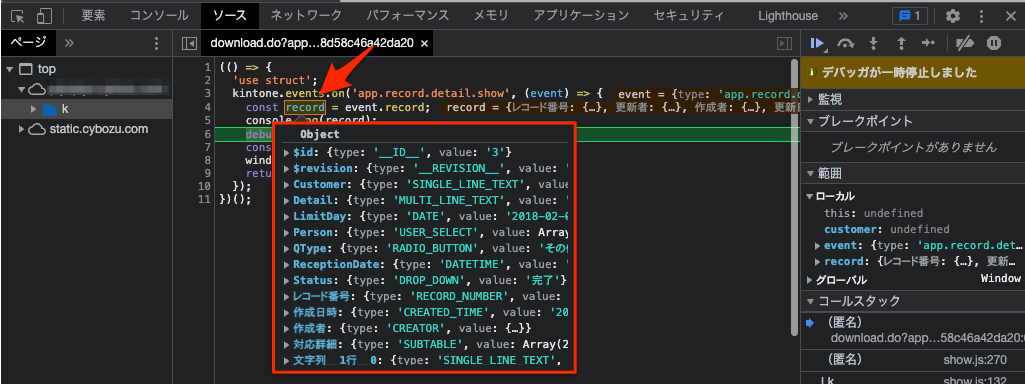Toggle pause on exceptions

coord(994,43)
